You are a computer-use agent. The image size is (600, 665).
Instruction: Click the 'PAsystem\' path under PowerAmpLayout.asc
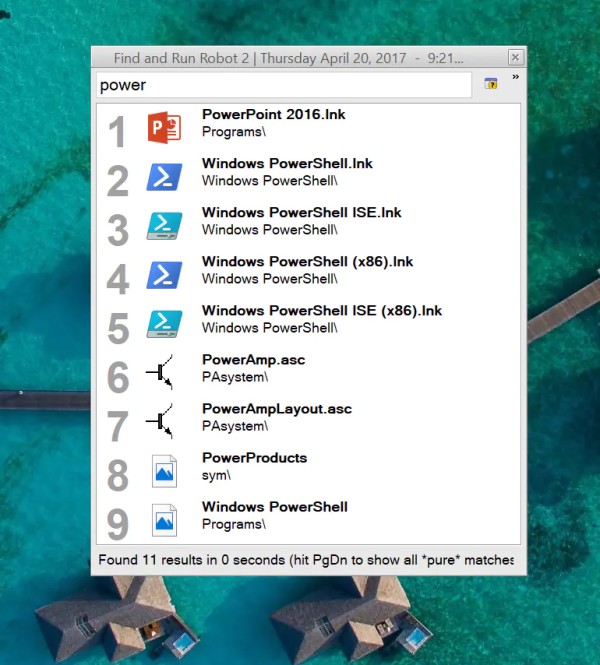pos(235,426)
